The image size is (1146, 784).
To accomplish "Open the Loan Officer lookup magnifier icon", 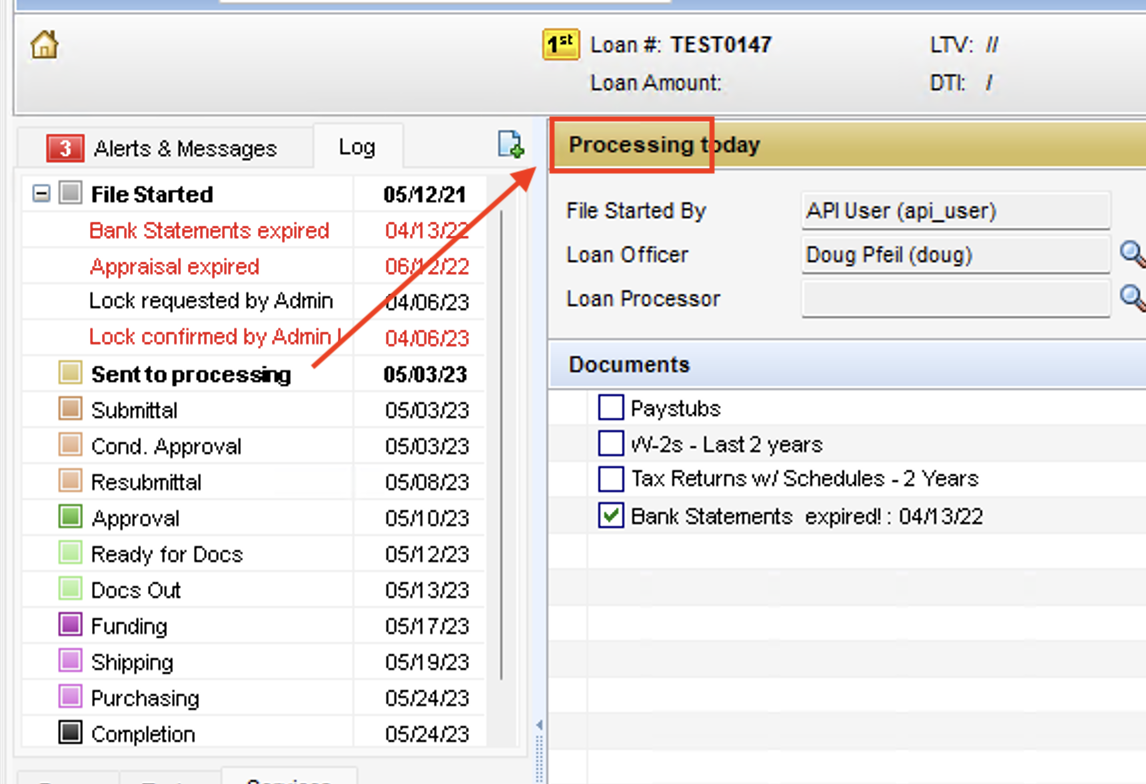I will coord(1132,254).
